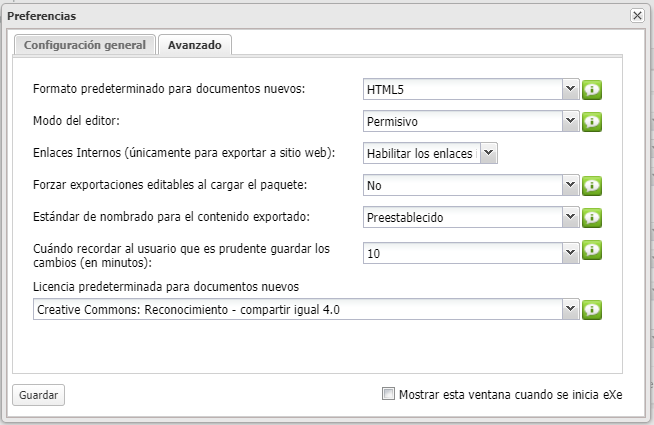Expand the Preestablecido naming standard dropdown
This screenshot has width=654, height=425.
[571, 217]
